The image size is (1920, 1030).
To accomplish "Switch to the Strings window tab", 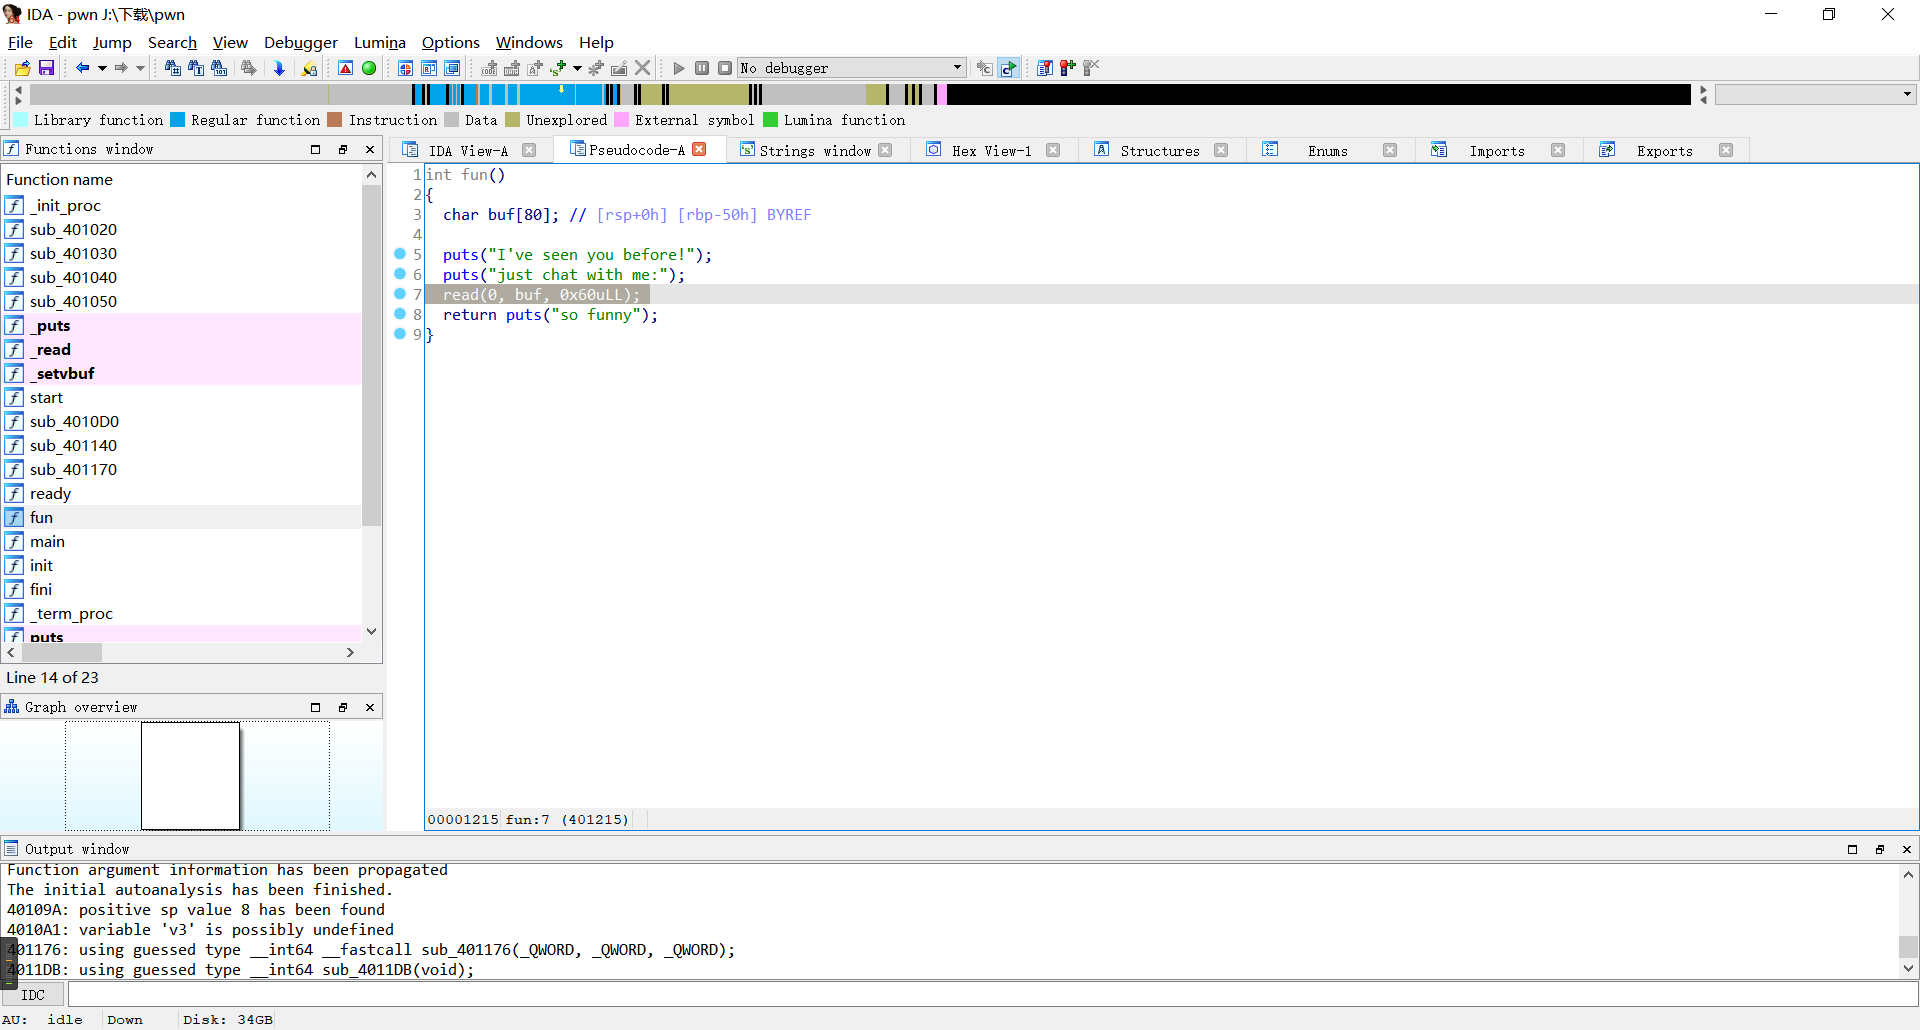I will point(814,150).
